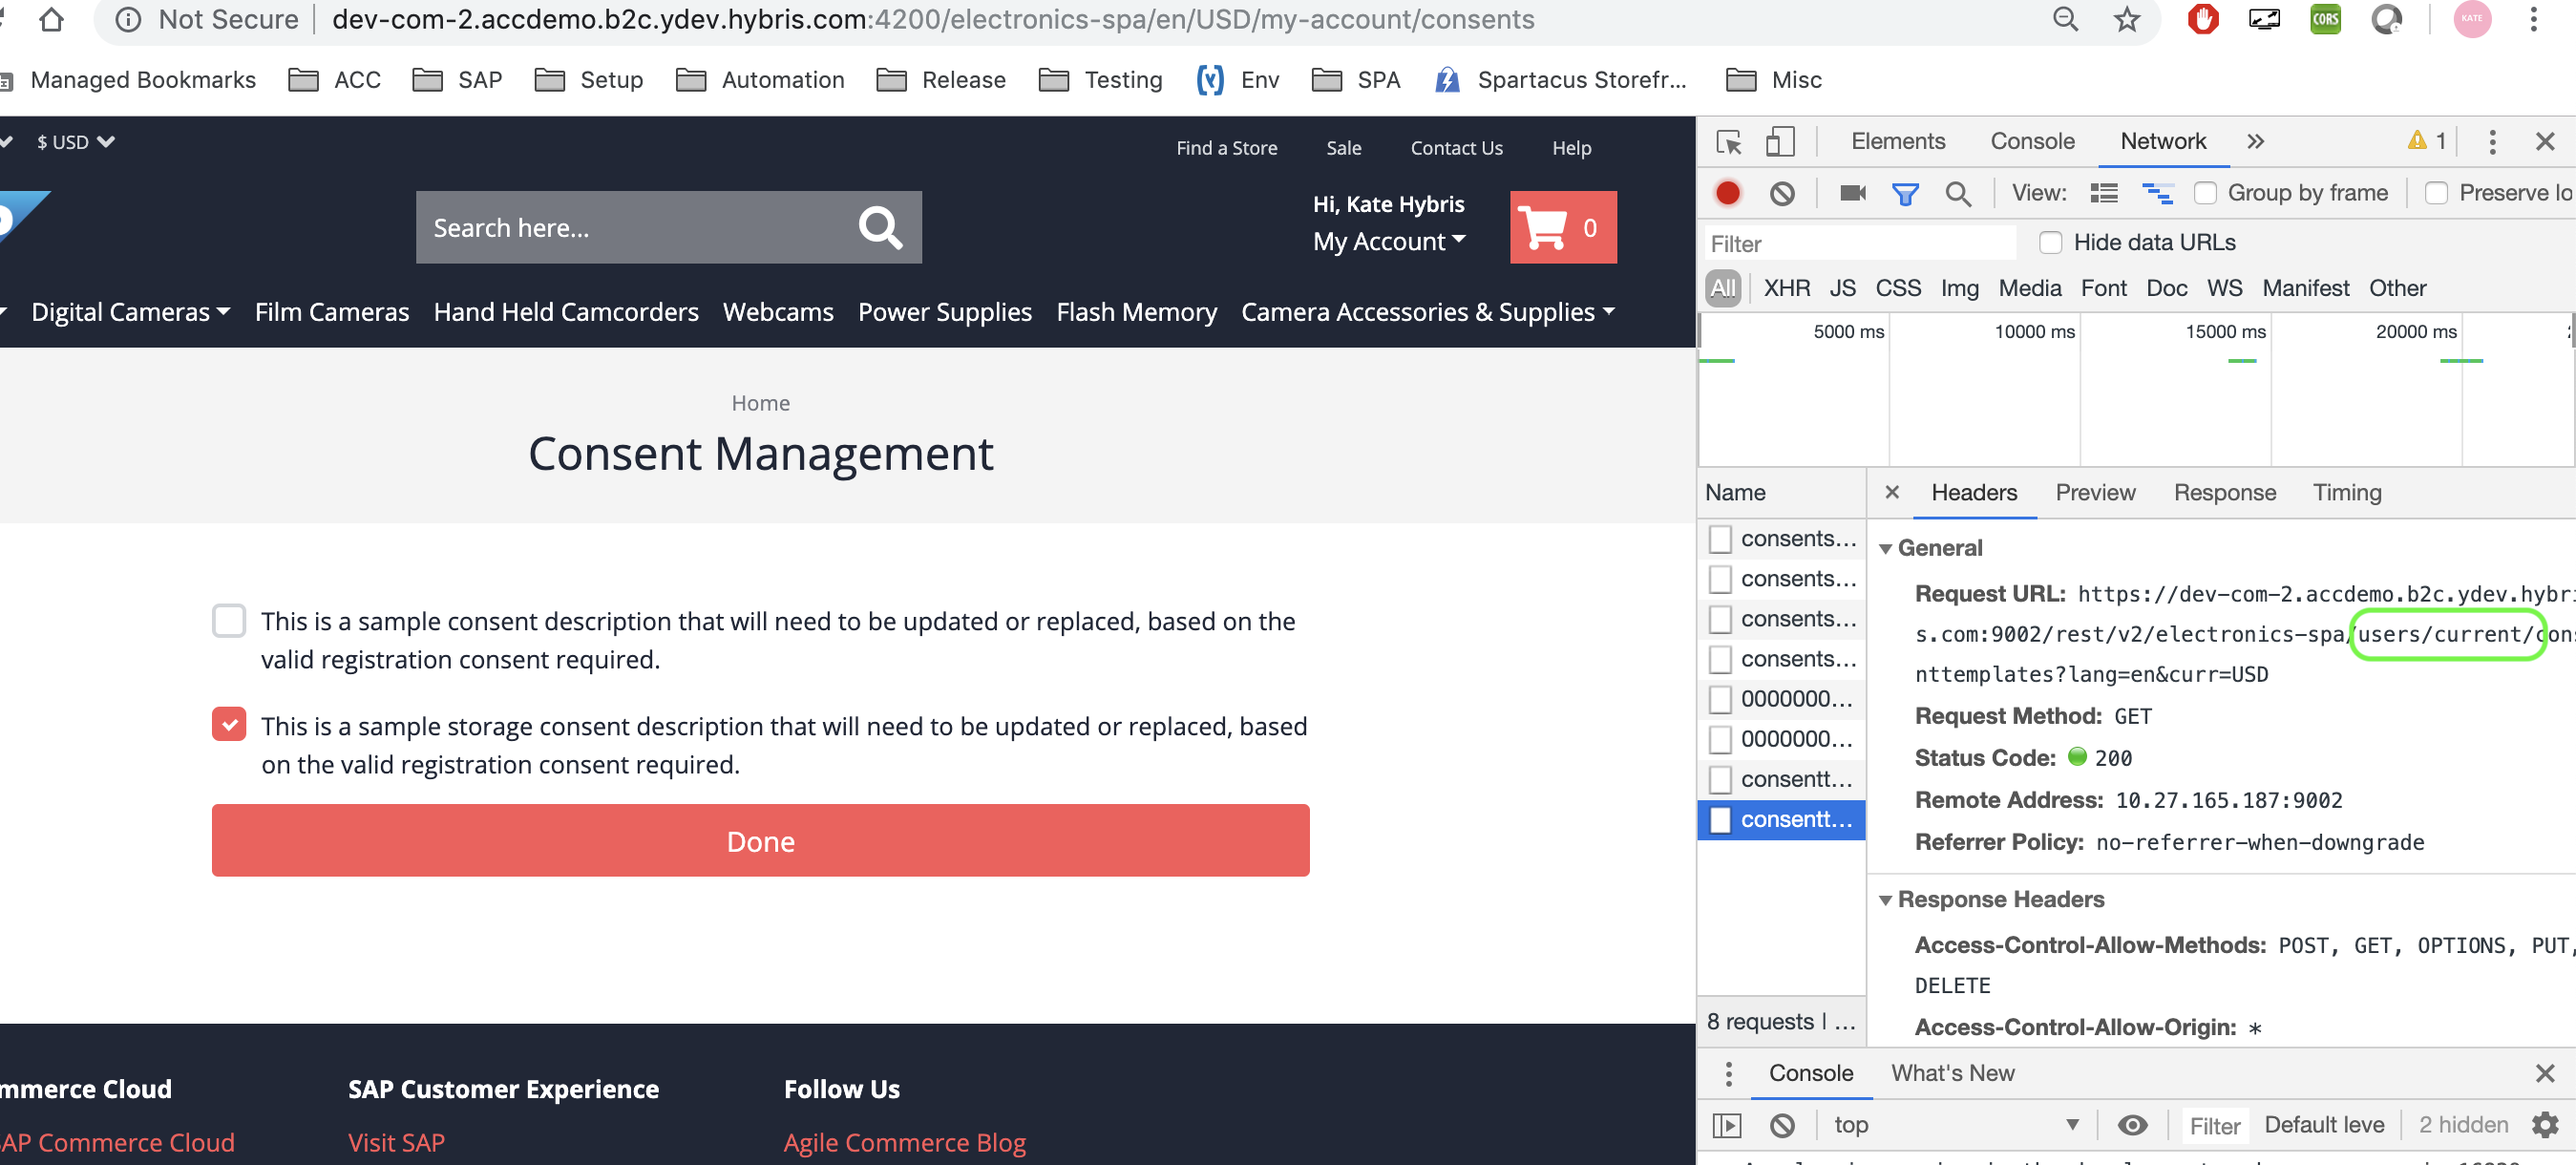
Task: Toggle the device toolbar in DevTools
Action: click(x=1779, y=142)
